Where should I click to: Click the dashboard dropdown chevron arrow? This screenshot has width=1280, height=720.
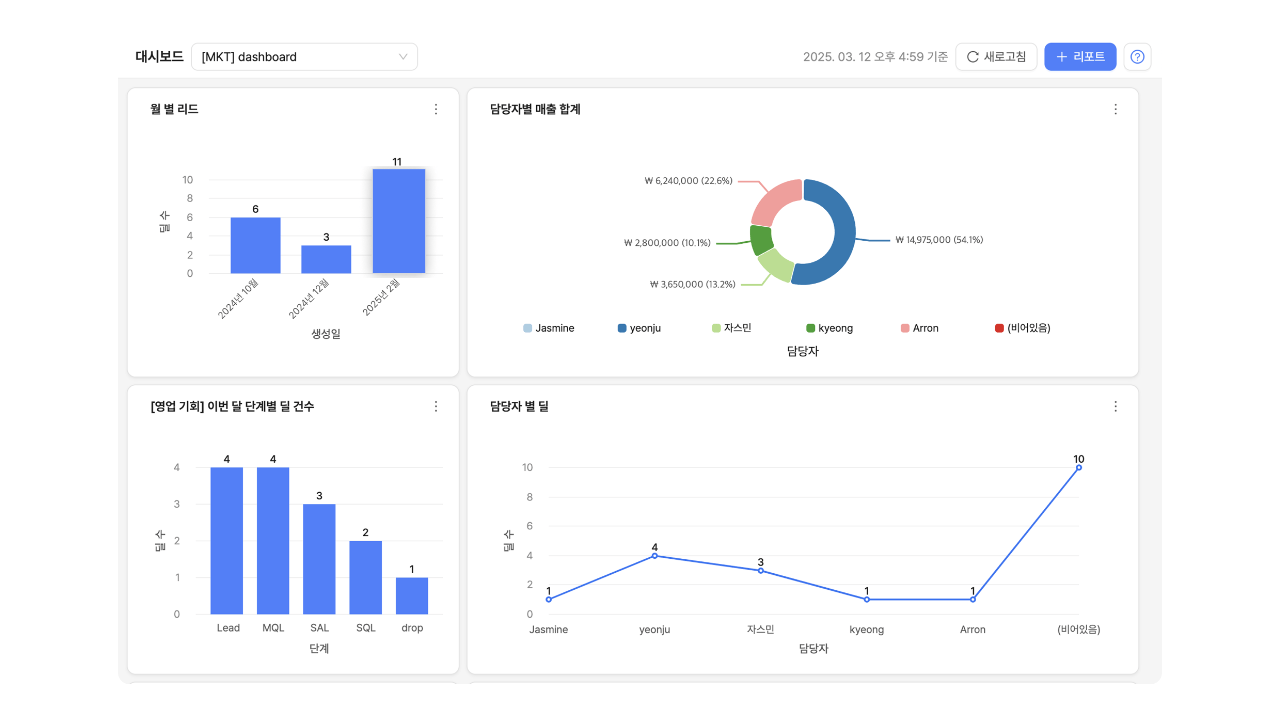pos(403,57)
